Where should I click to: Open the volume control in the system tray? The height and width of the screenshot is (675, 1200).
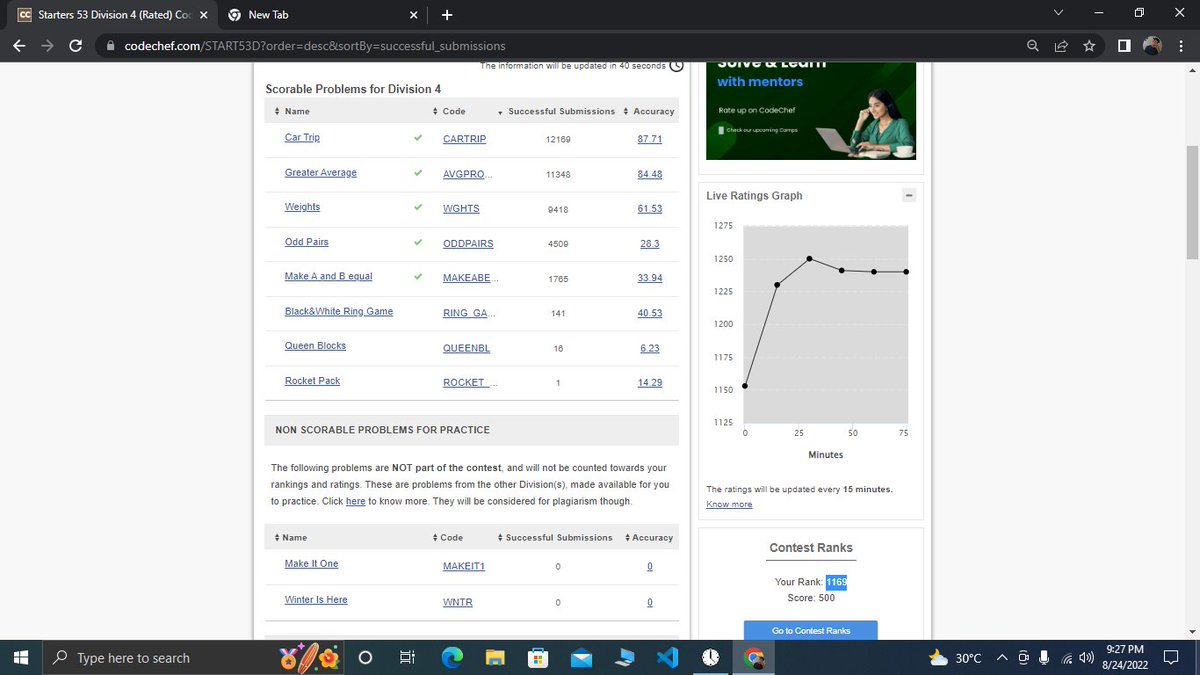click(x=1086, y=657)
